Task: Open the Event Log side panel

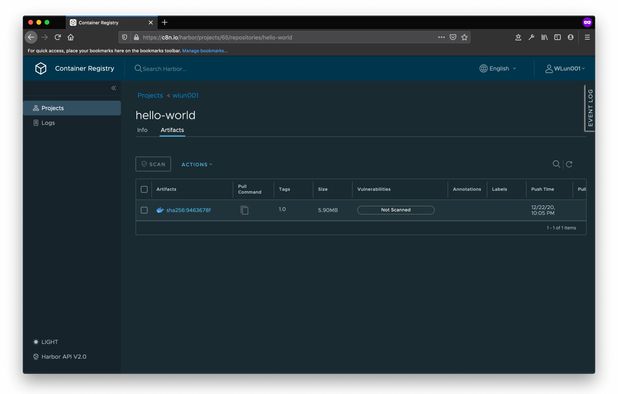Action: tap(590, 108)
